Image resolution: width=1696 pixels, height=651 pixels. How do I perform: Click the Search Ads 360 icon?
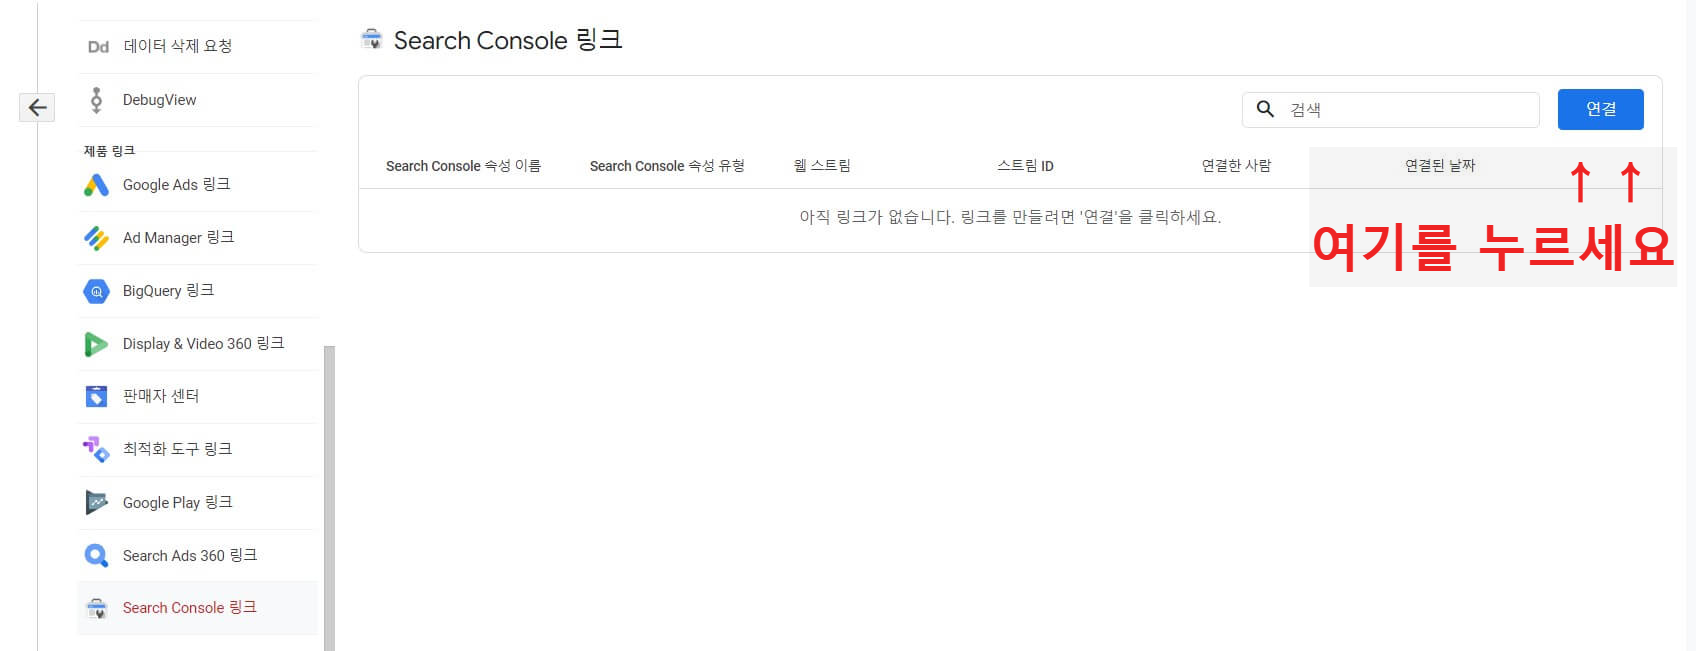(x=97, y=555)
